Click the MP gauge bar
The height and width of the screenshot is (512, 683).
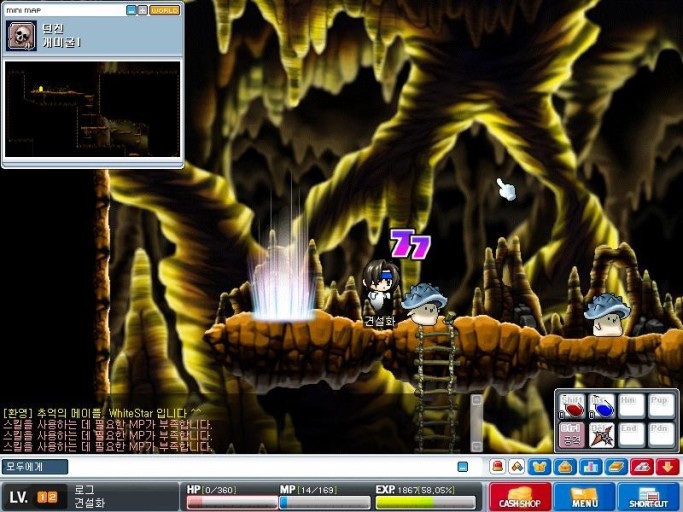click(325, 503)
